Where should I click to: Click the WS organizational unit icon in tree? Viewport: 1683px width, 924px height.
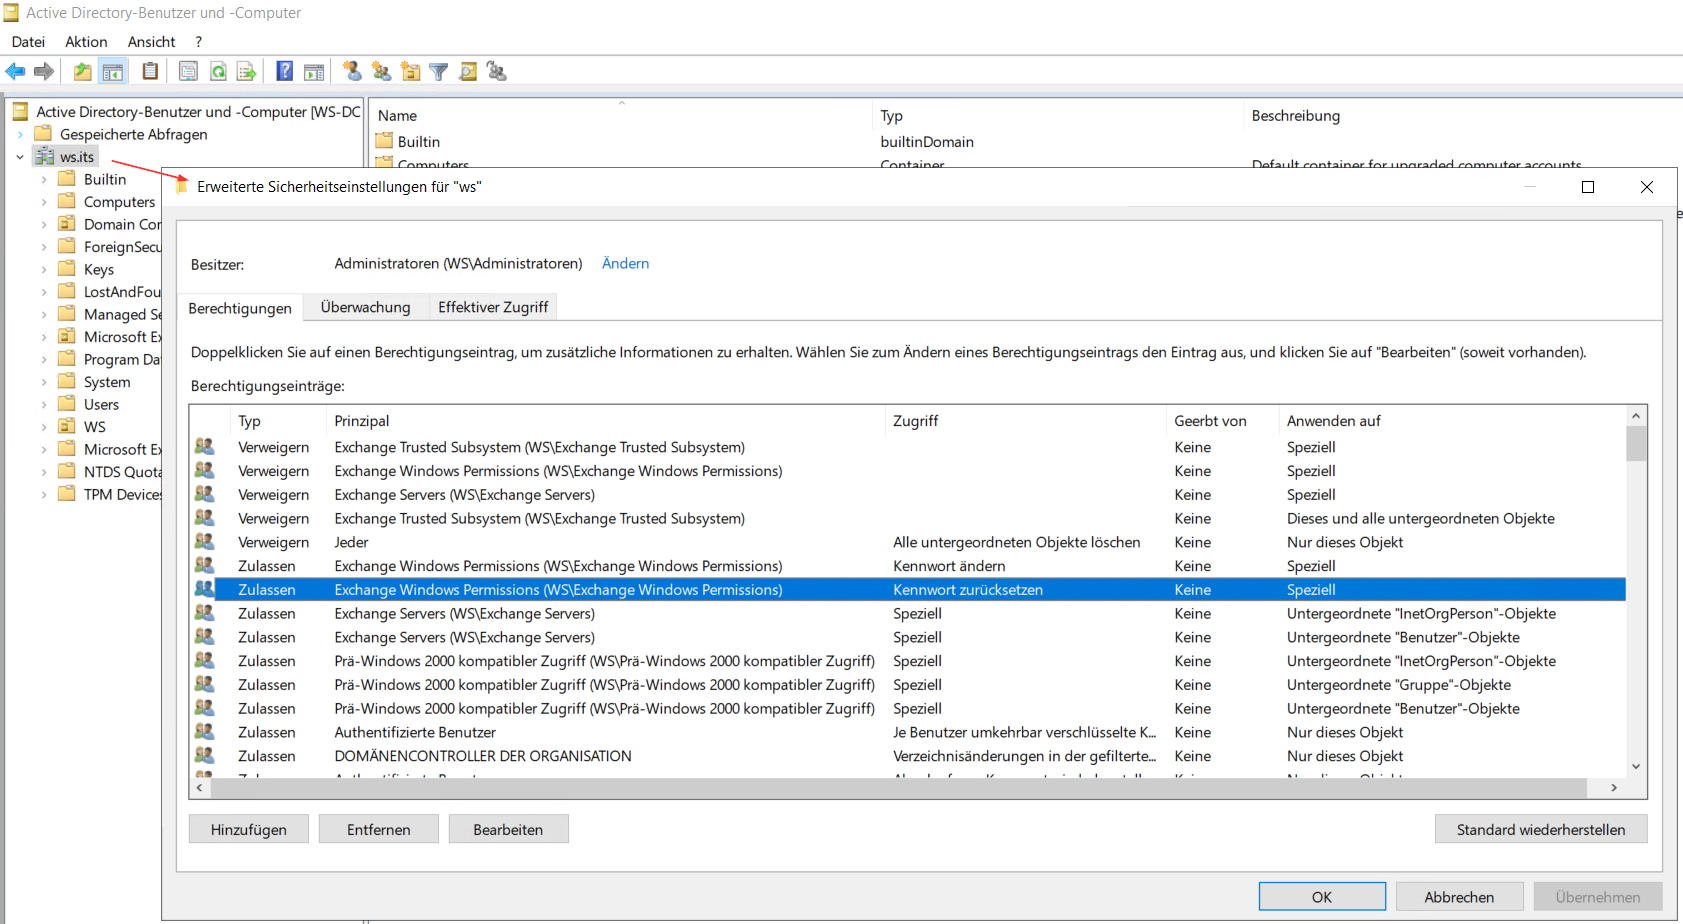point(67,425)
